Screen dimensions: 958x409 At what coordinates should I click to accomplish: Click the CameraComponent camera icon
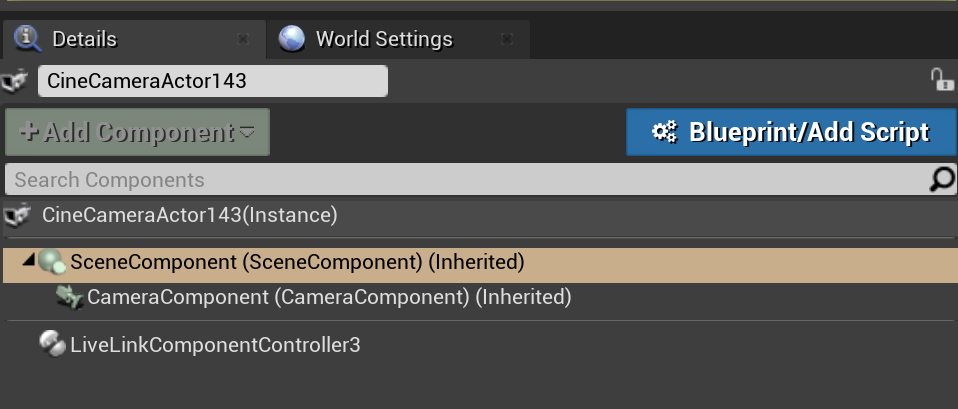pos(69,297)
